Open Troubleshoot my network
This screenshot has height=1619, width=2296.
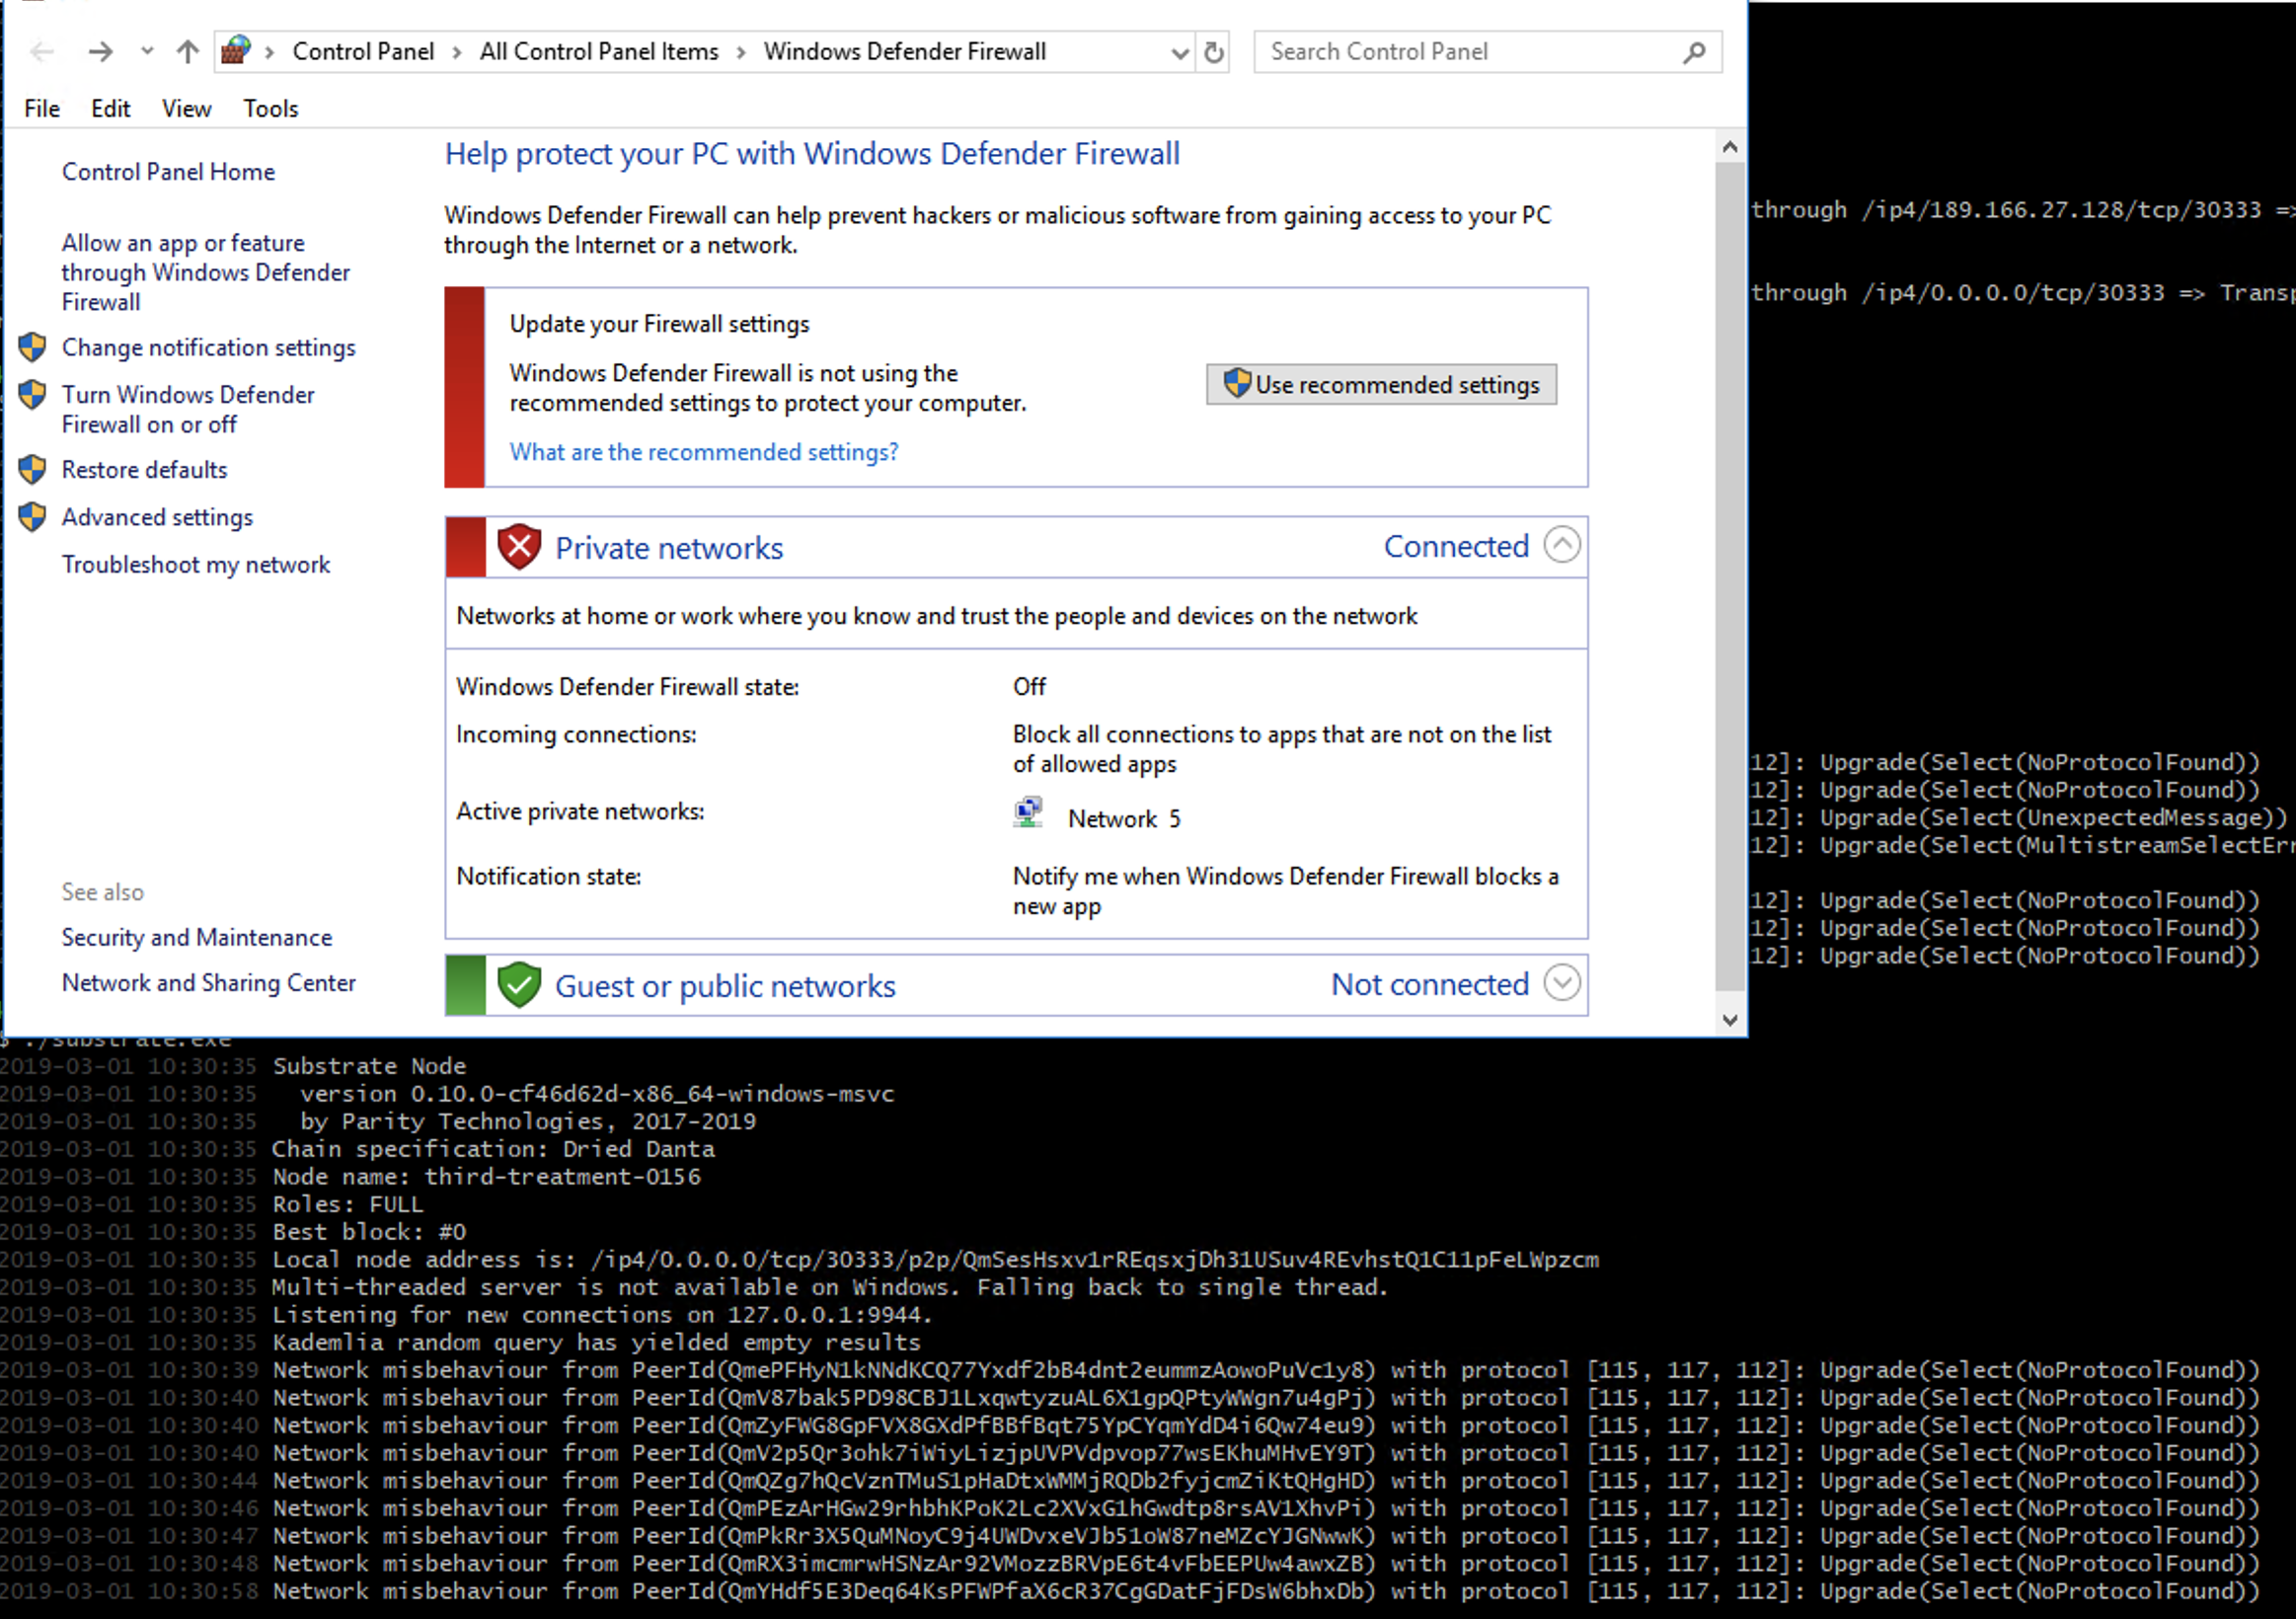196,564
